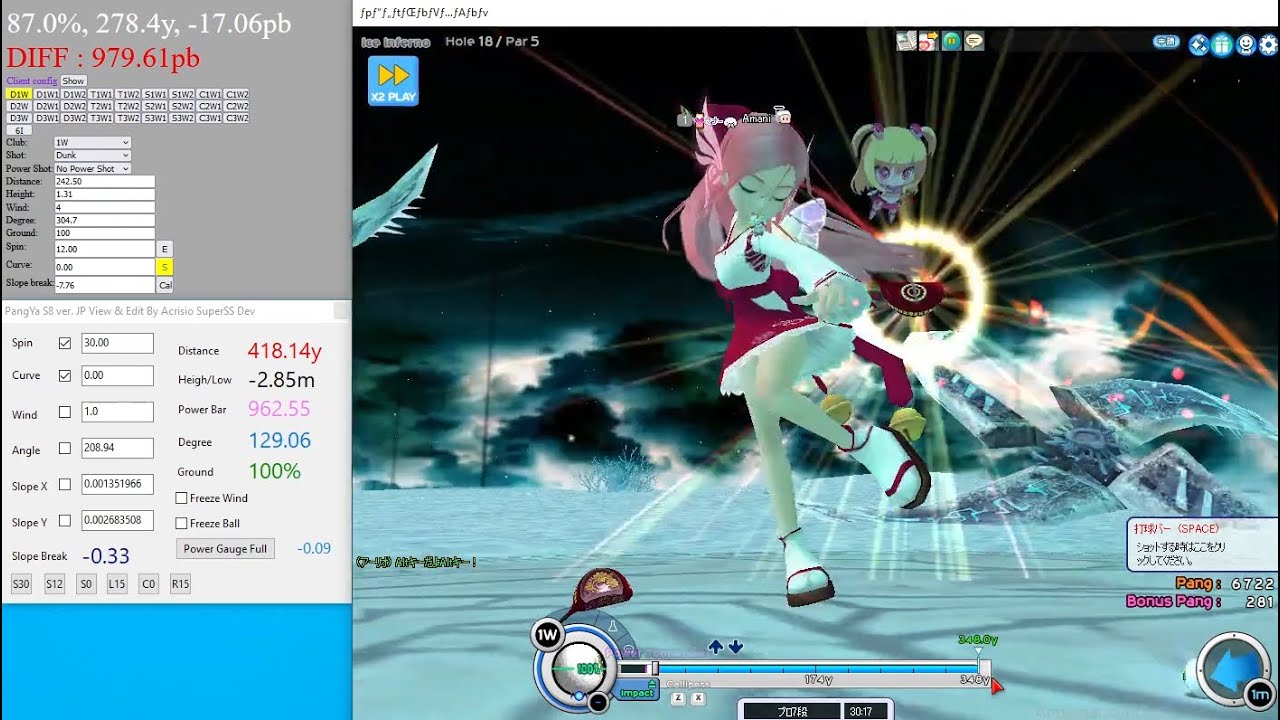Click the heart card with arrow icon

click(x=929, y=41)
